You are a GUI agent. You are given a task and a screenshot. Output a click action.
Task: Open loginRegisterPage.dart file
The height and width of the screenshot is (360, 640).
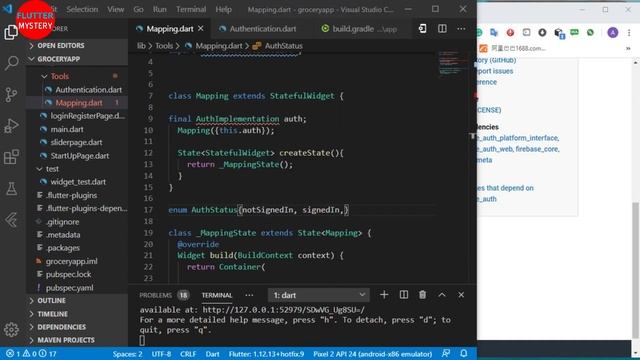tap(77, 116)
